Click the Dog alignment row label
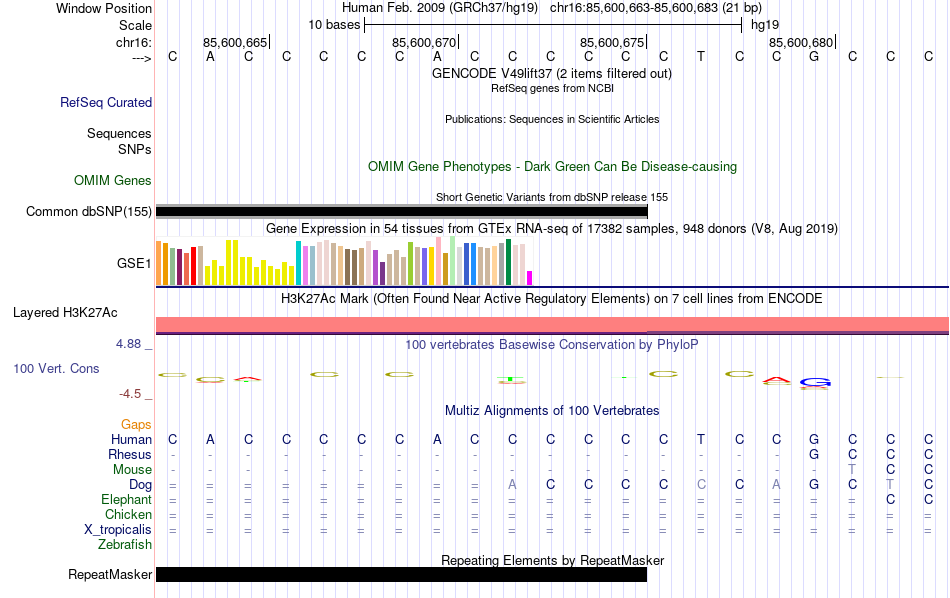 click(140, 485)
